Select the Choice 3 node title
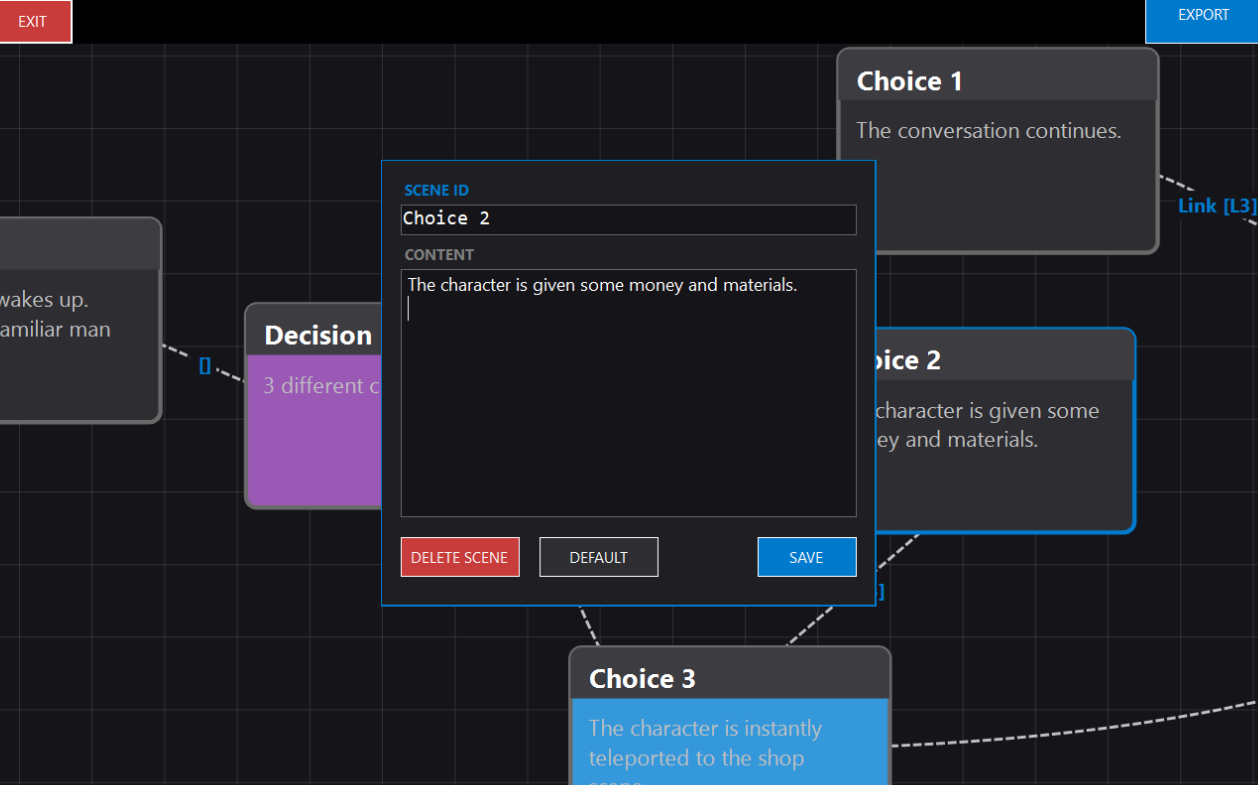The width and height of the screenshot is (1258, 785). [642, 679]
